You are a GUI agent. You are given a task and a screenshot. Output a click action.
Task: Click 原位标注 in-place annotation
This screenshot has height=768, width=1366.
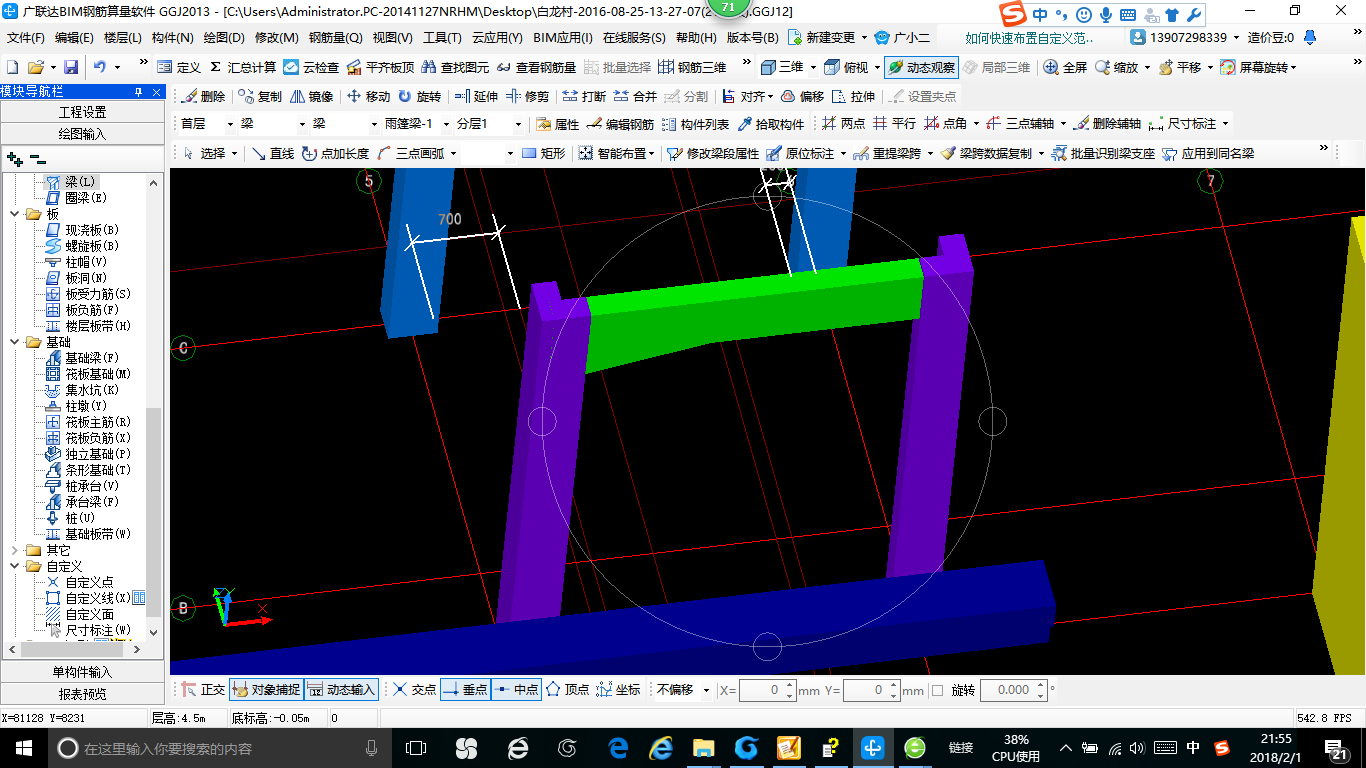point(800,154)
